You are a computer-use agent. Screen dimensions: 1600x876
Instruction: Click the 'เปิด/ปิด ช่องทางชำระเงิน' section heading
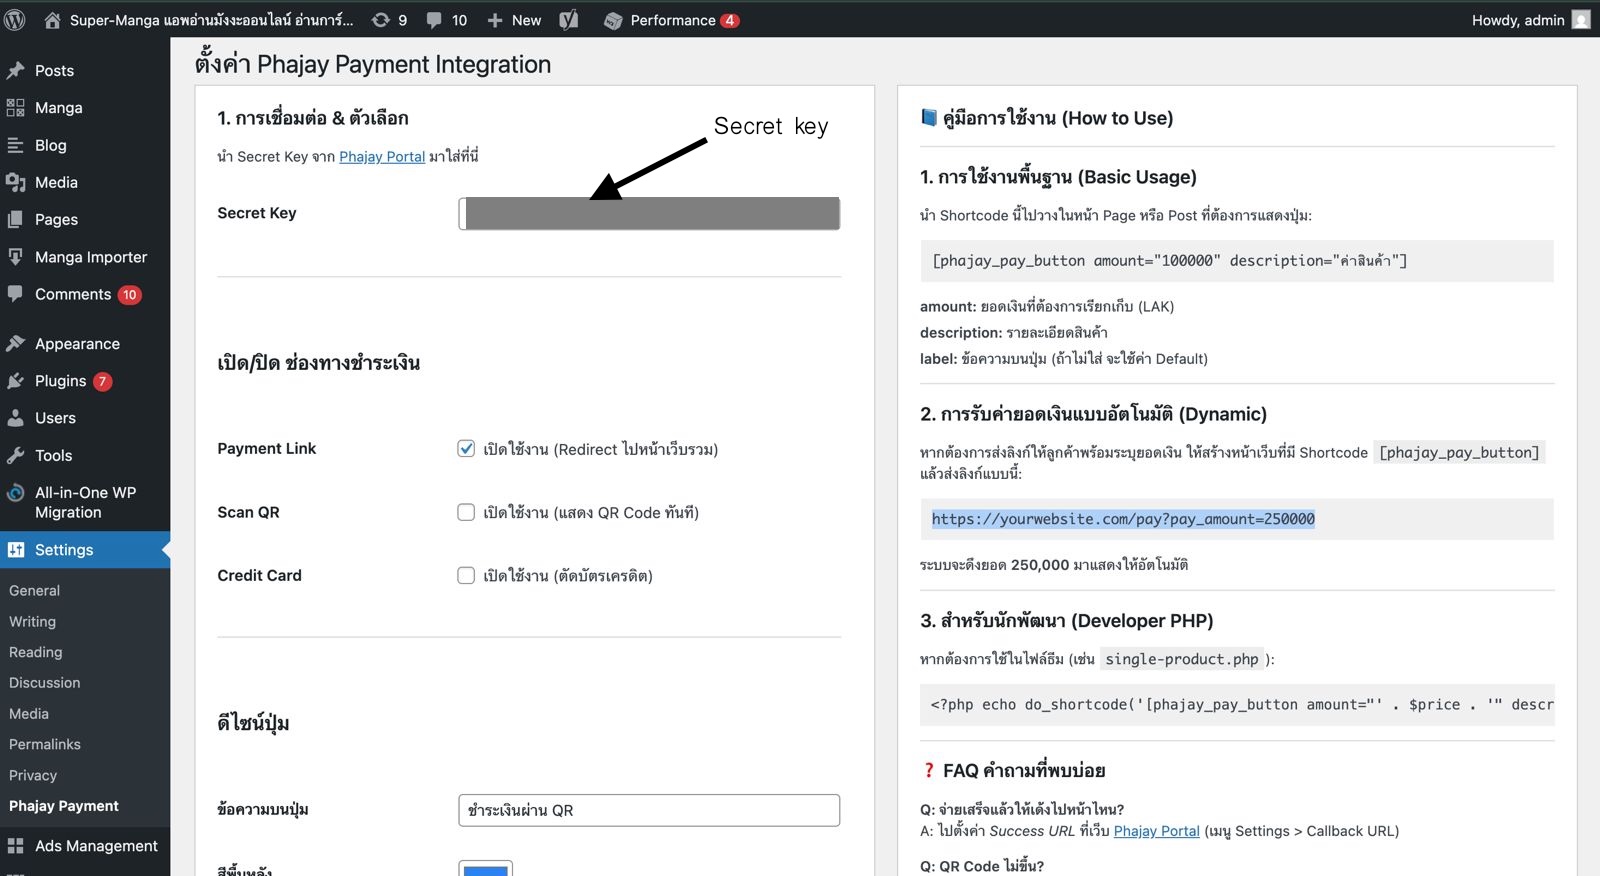[318, 362]
